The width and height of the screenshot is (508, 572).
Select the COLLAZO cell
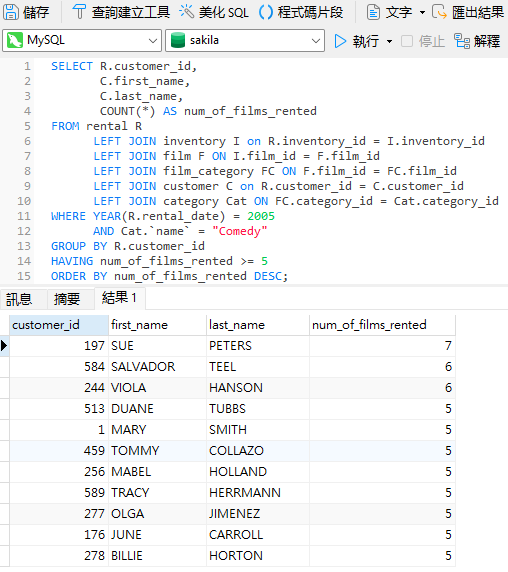258,451
